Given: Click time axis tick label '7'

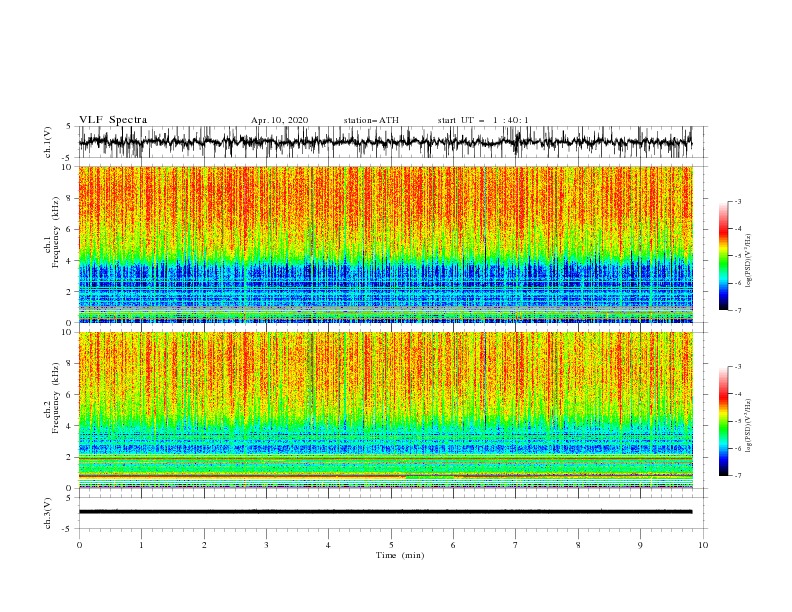Looking at the screenshot, I should coord(516,545).
